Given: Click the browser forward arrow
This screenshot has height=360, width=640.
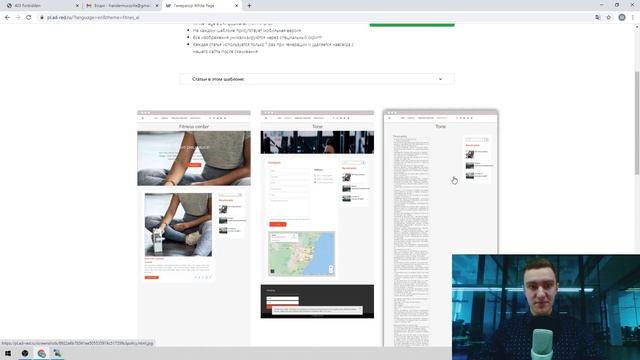Looking at the screenshot, I should (x=18, y=18).
